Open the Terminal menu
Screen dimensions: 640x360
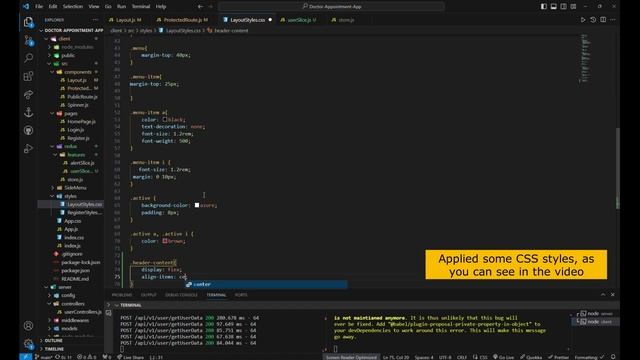(141, 7)
